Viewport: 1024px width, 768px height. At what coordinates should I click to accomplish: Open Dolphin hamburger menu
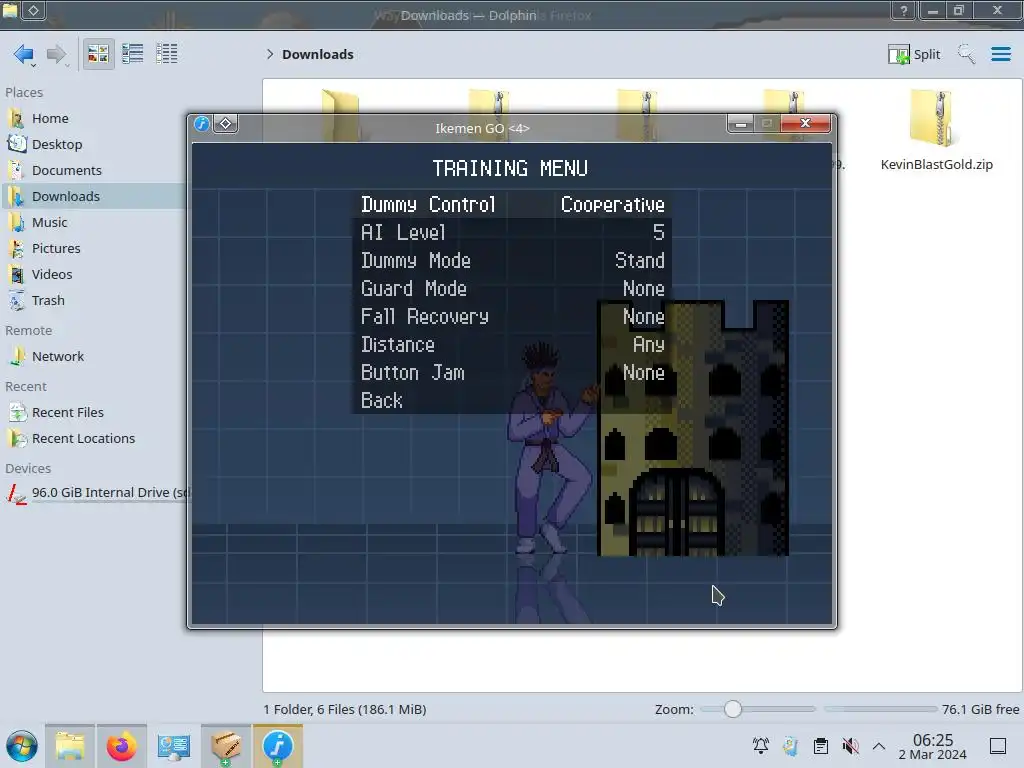pos(1000,54)
